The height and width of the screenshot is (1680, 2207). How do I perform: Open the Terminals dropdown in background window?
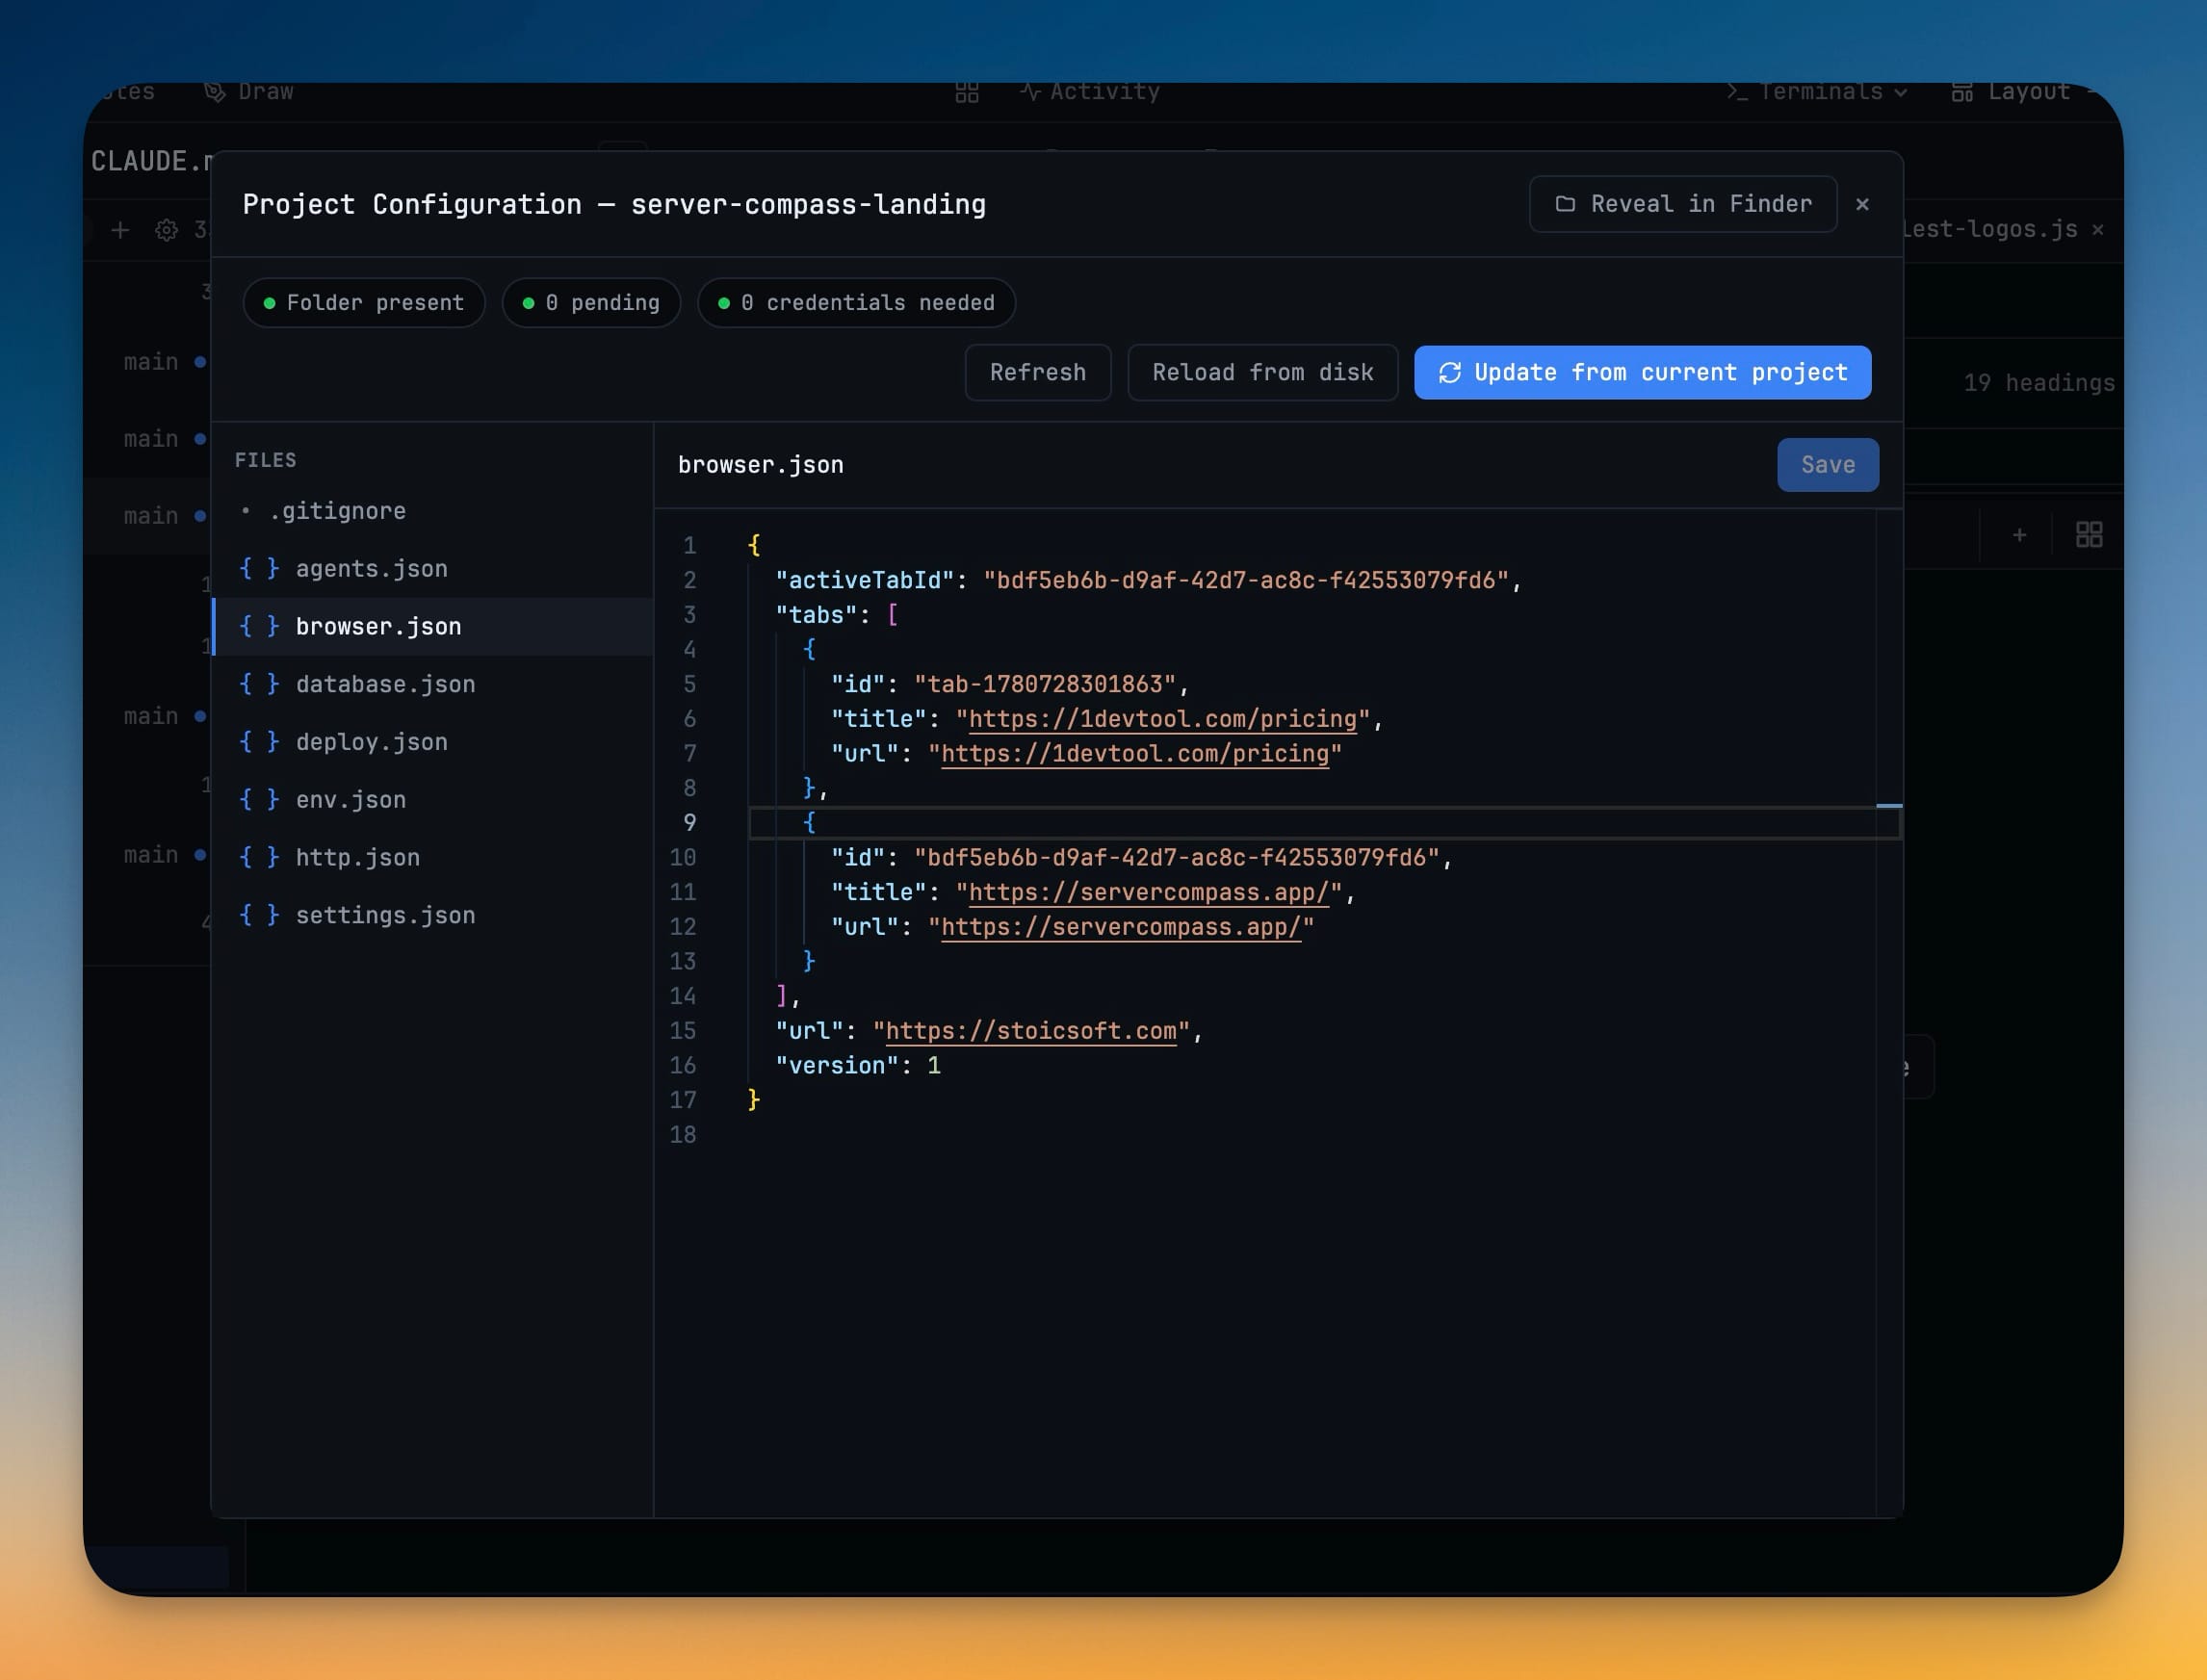tap(1817, 92)
